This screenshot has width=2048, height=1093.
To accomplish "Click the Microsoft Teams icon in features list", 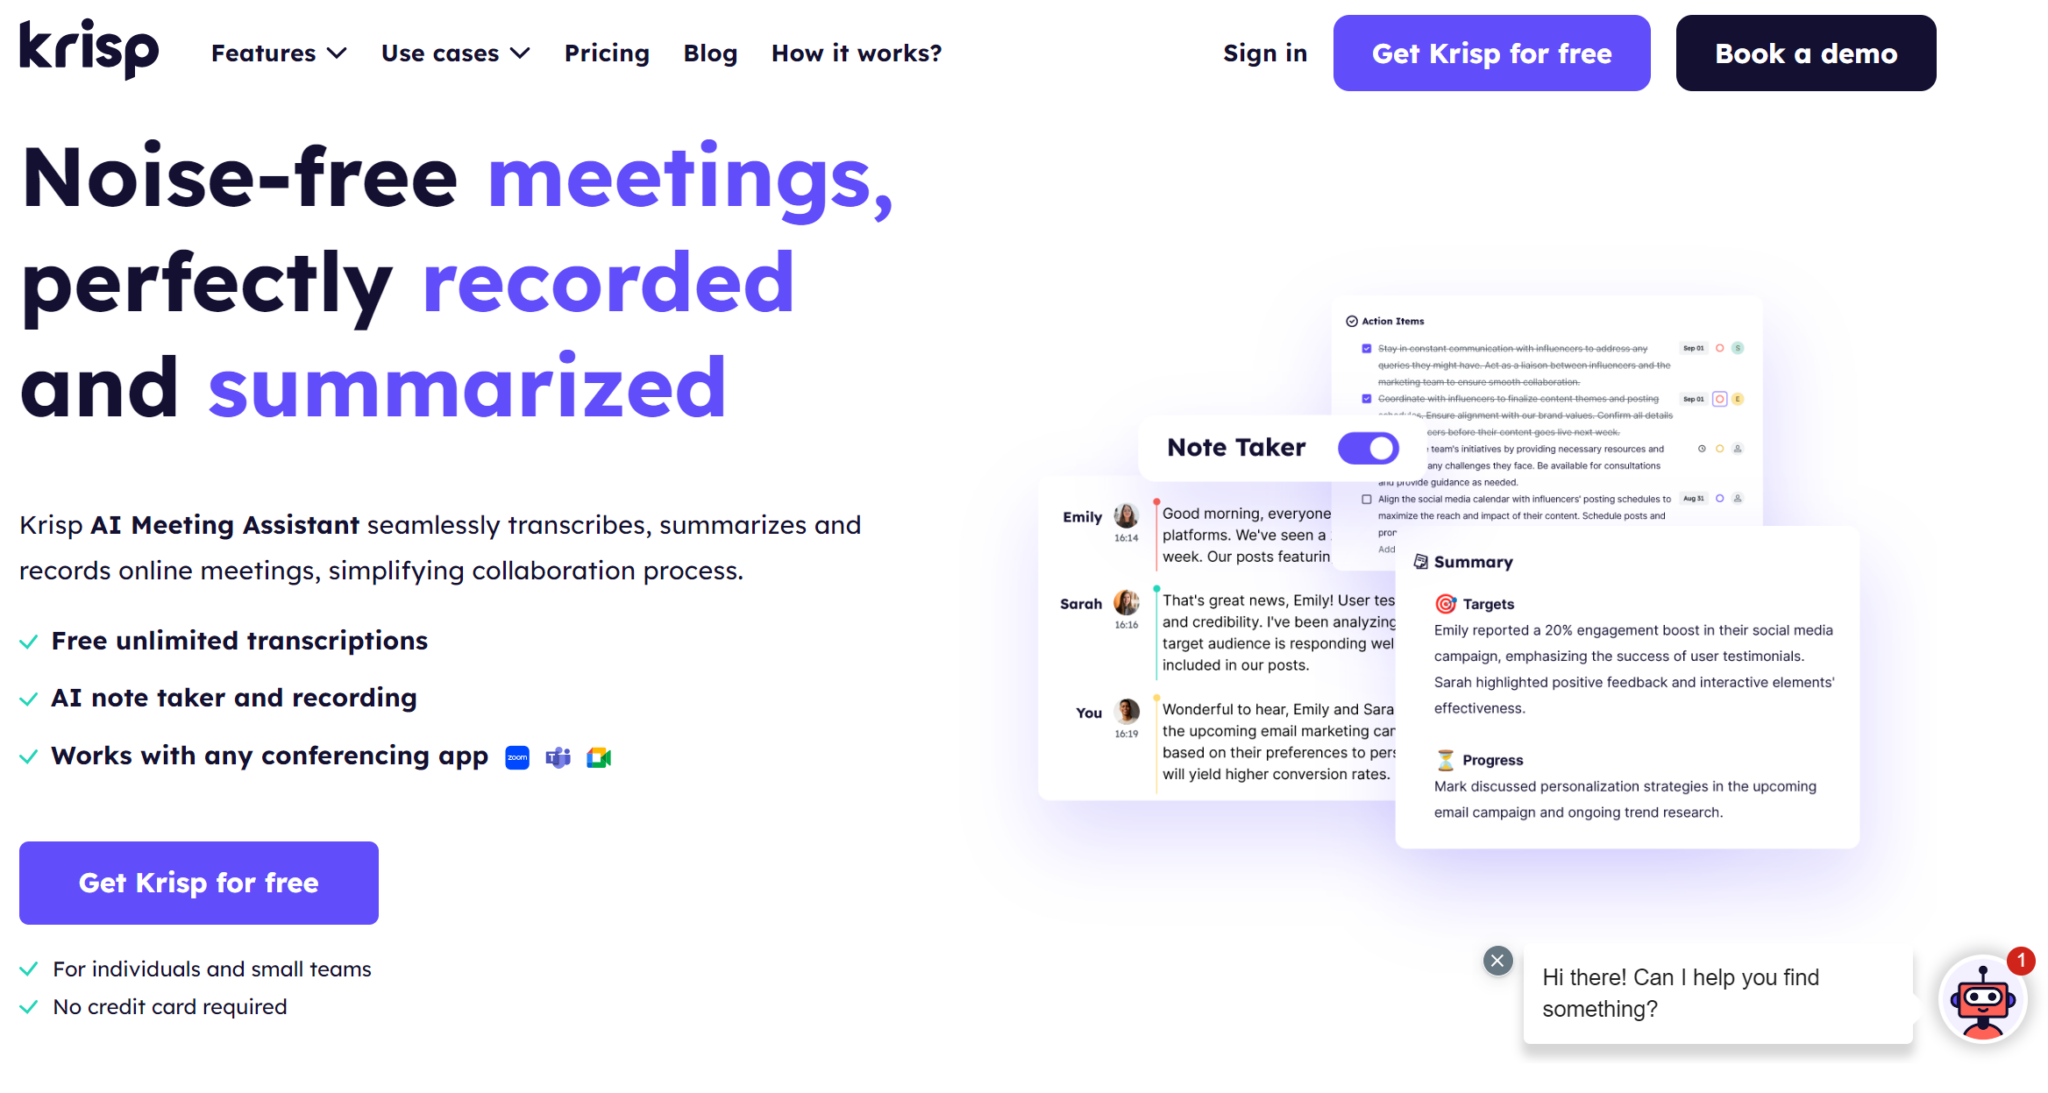I will [557, 756].
